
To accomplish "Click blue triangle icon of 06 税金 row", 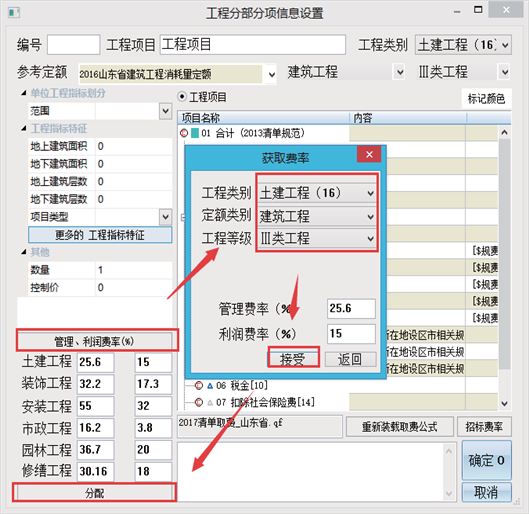I will [x=210, y=385].
